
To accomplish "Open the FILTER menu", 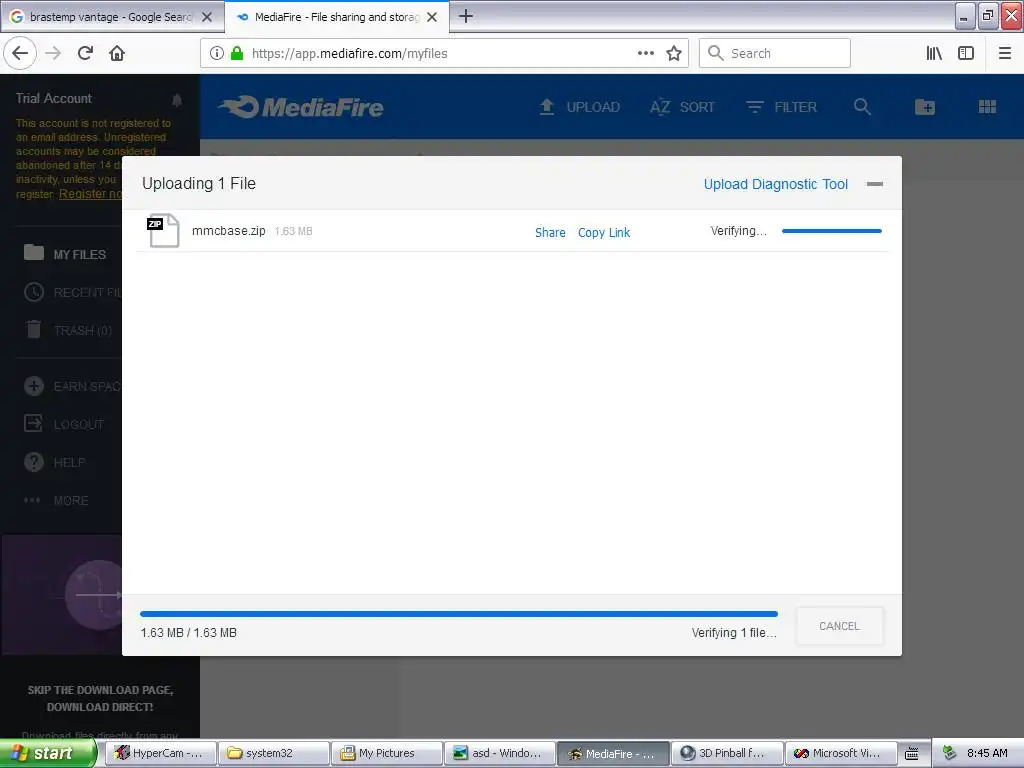I will 781,106.
